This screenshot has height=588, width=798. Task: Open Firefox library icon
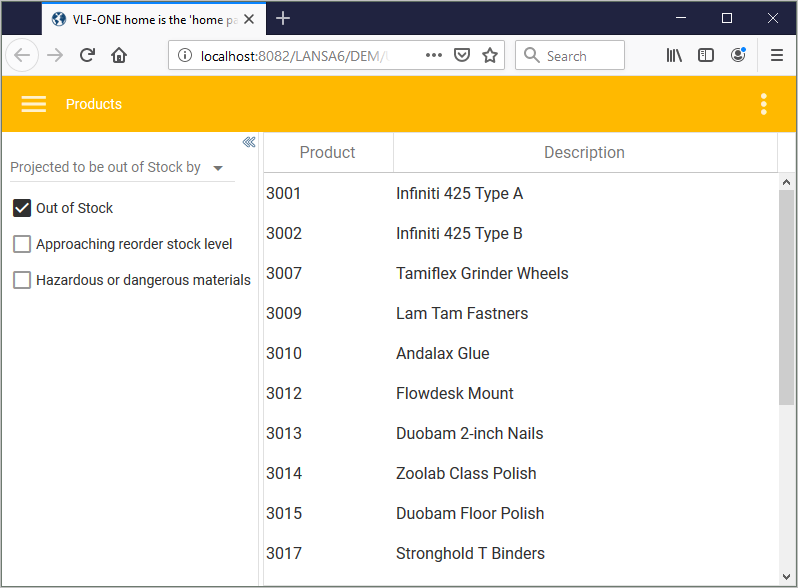coord(675,56)
